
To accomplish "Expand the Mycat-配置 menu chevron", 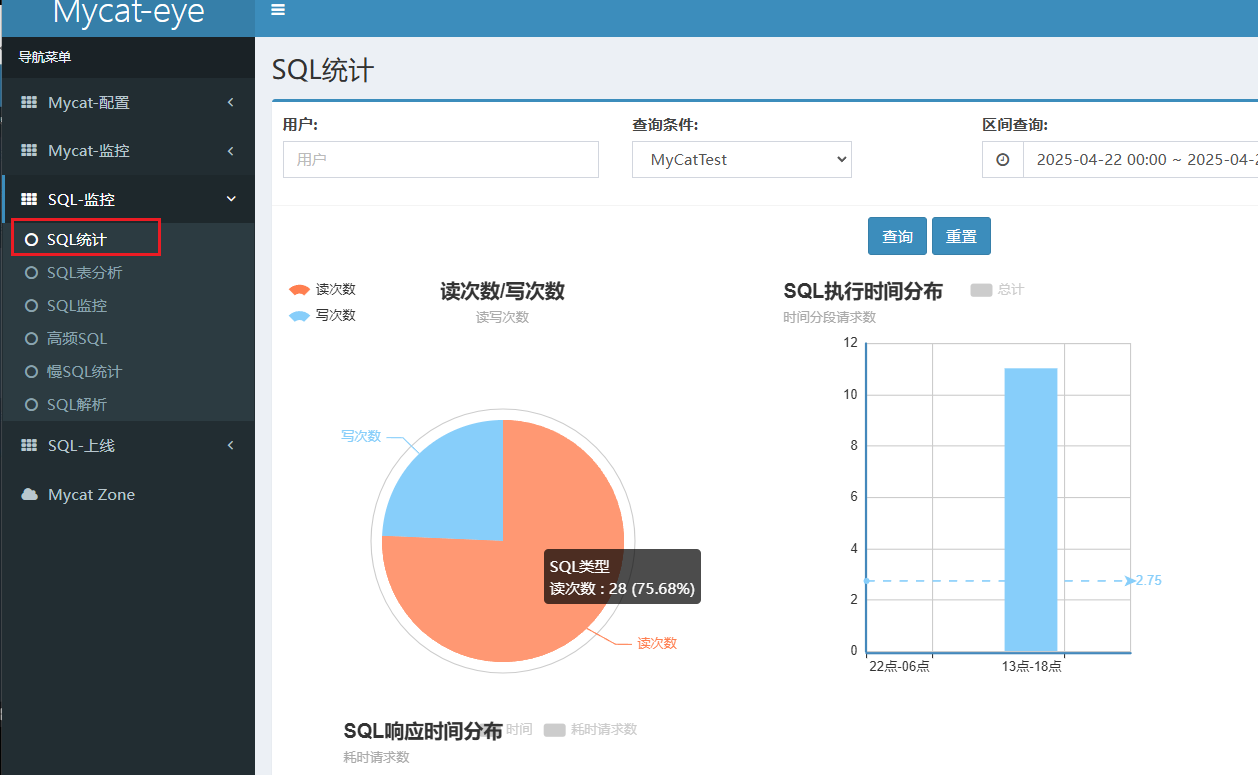I will (231, 102).
